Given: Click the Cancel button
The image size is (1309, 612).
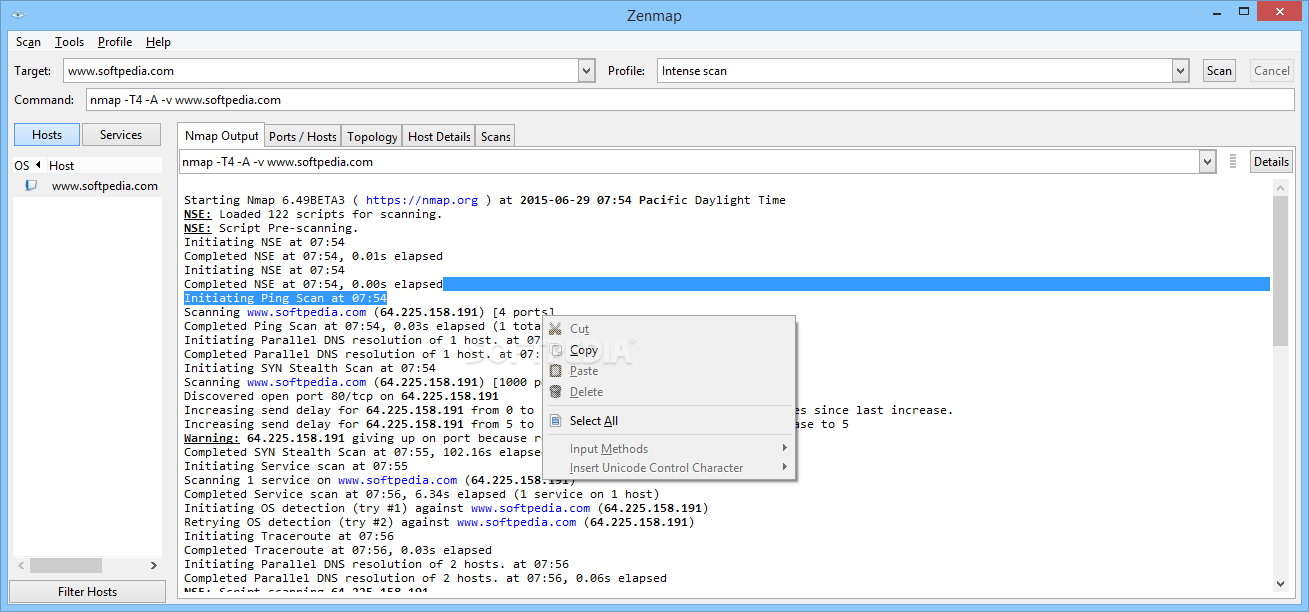Looking at the screenshot, I should point(1272,71).
